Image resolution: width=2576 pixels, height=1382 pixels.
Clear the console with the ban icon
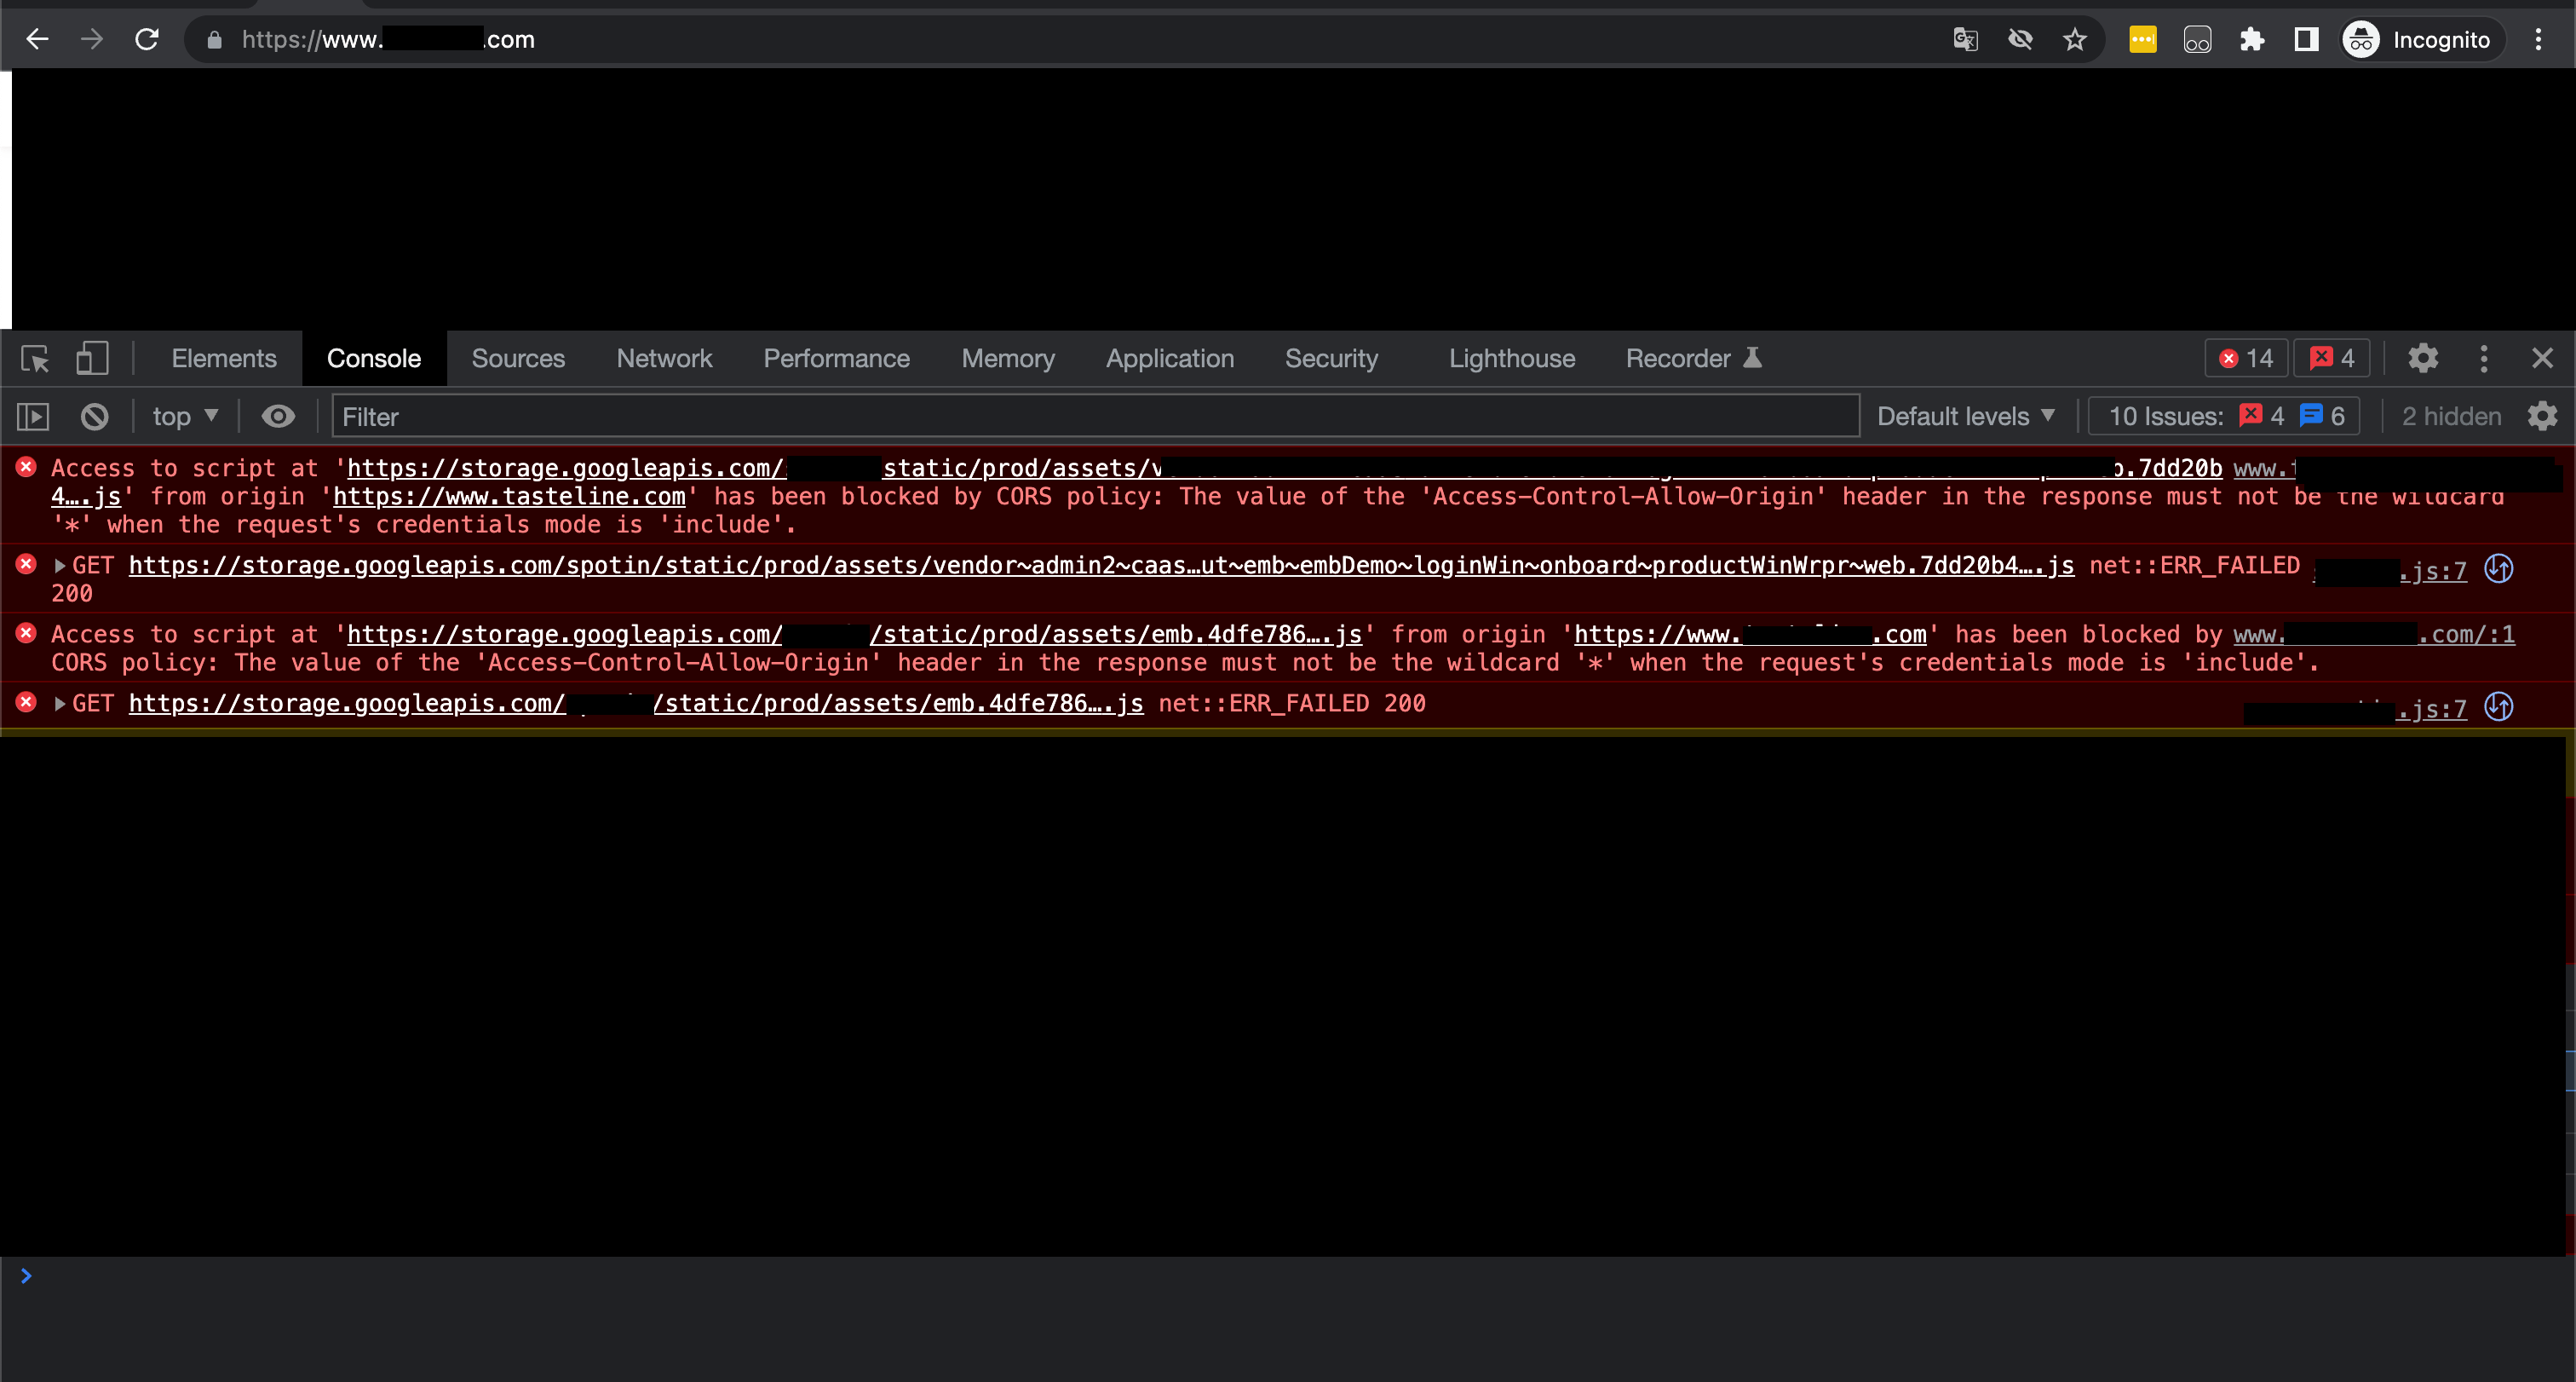pos(95,416)
